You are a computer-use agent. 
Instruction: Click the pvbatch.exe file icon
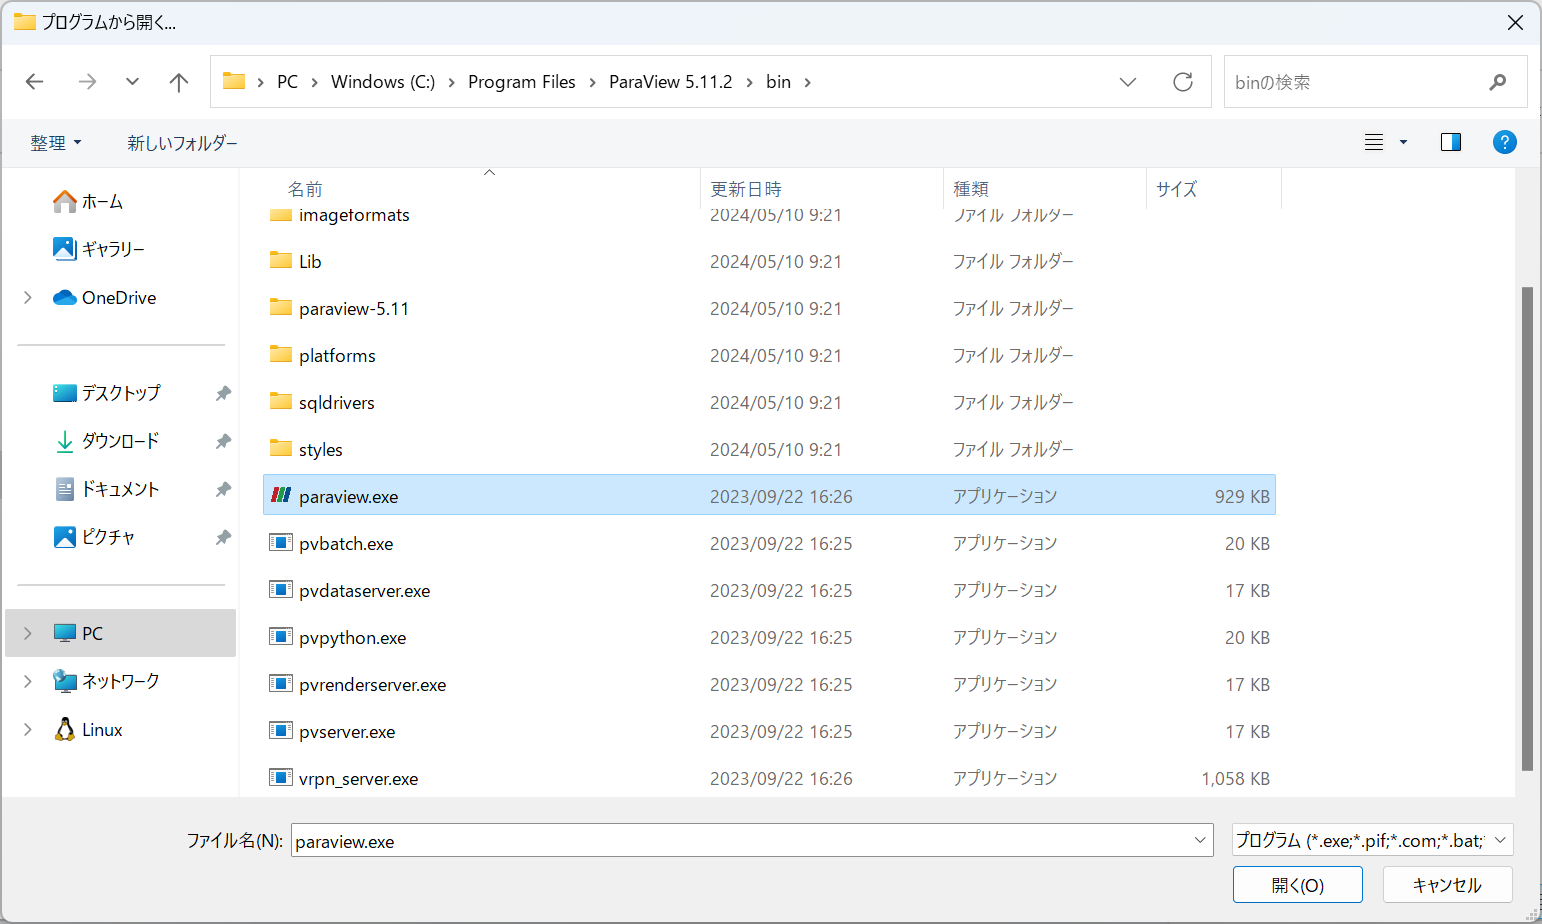281,543
